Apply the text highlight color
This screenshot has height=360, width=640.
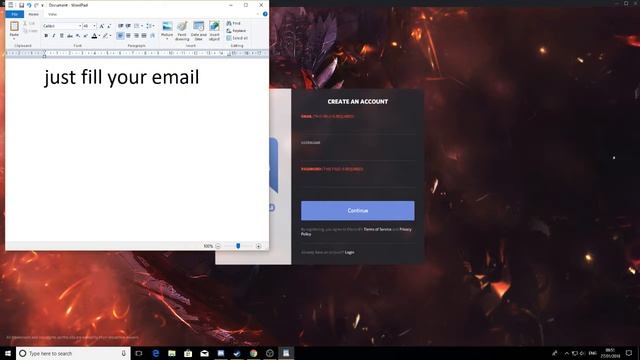(105, 36)
